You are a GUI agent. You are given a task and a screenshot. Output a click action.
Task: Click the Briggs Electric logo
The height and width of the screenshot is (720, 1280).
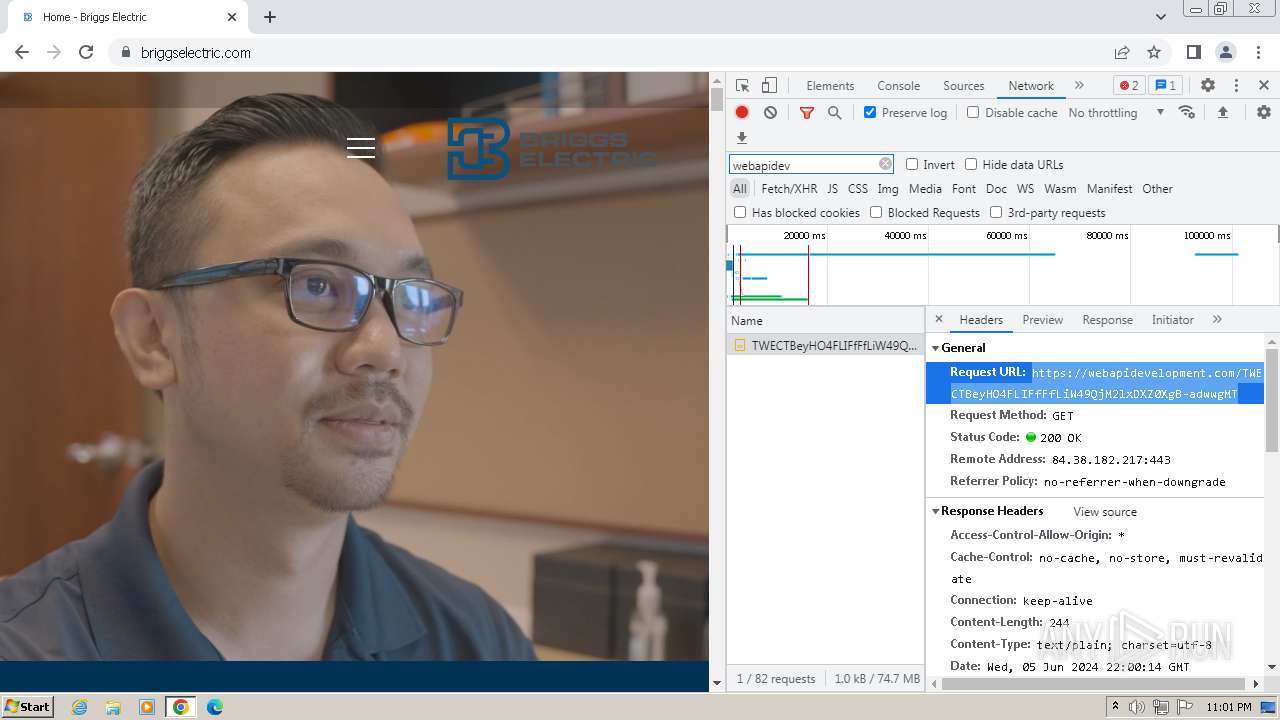click(552, 148)
